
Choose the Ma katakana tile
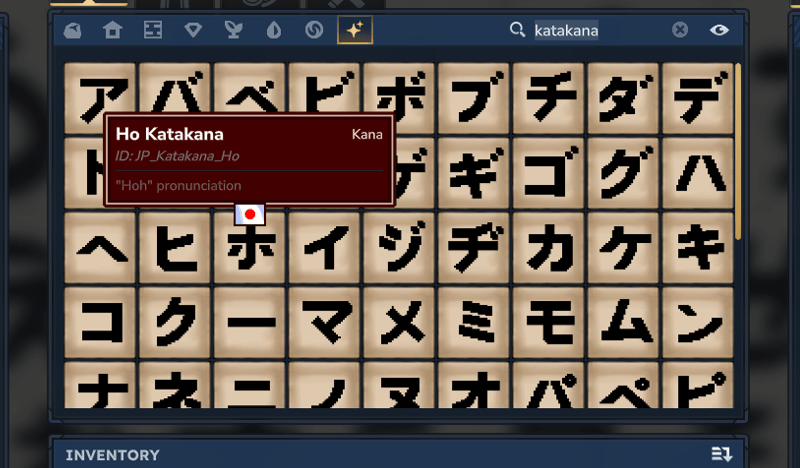tap(324, 323)
